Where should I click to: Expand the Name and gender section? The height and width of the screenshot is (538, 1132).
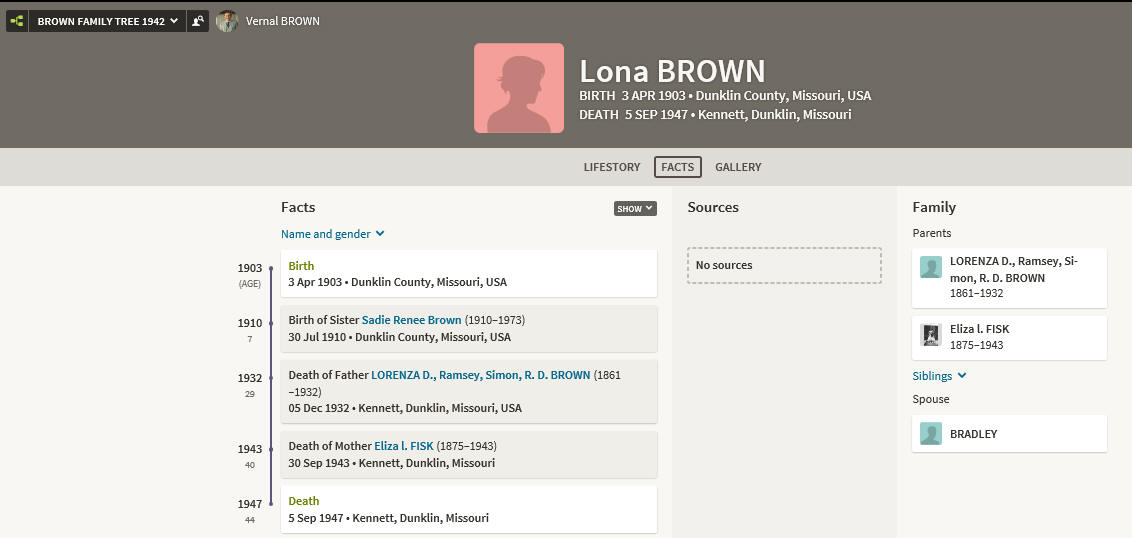coord(332,234)
